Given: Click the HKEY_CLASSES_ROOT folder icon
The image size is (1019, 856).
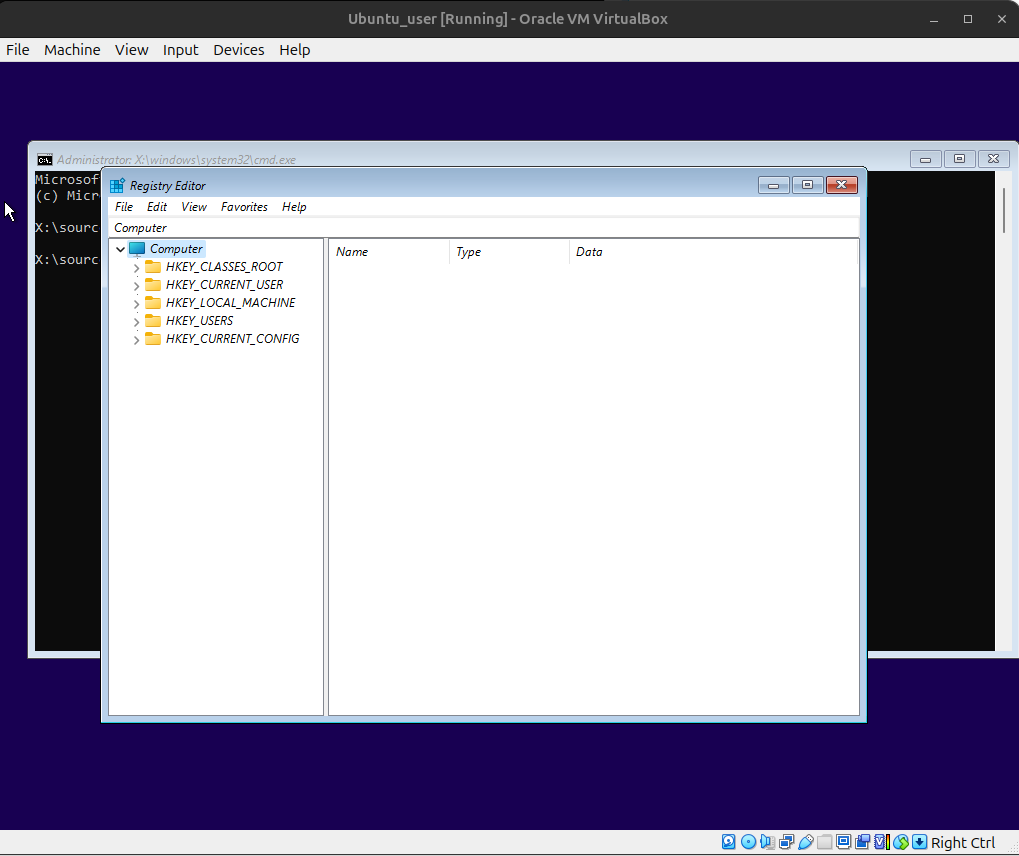Looking at the screenshot, I should (x=153, y=267).
